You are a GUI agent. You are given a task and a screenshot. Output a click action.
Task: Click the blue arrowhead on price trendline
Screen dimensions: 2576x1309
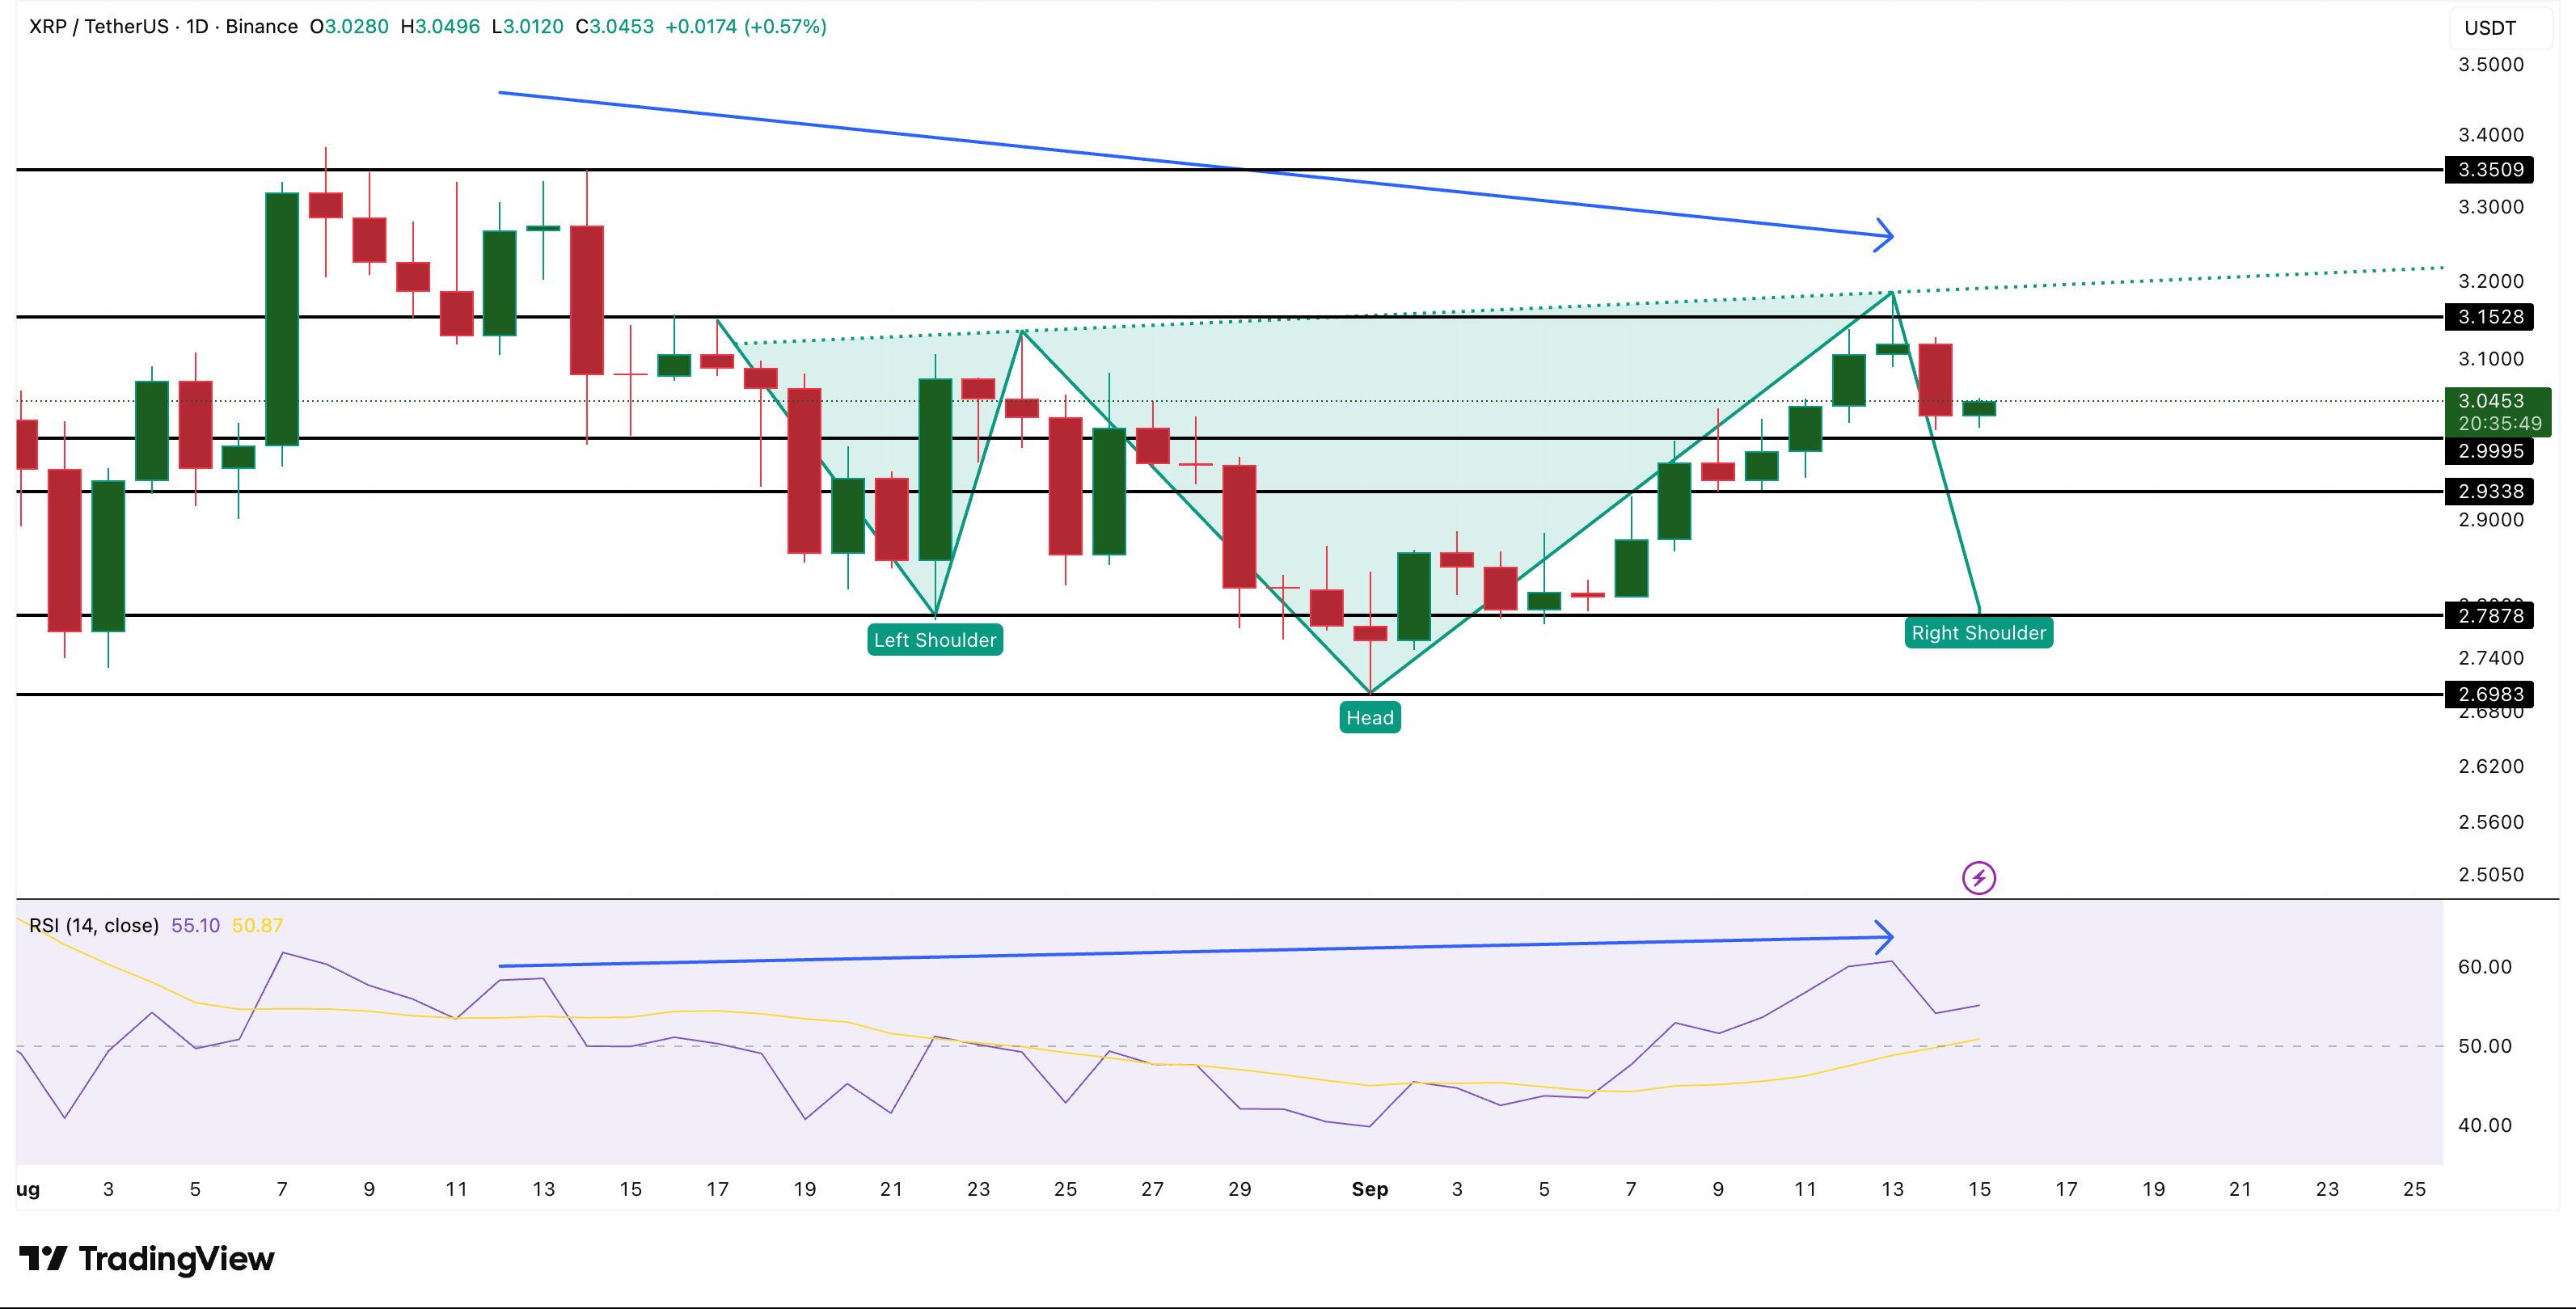[x=1884, y=235]
